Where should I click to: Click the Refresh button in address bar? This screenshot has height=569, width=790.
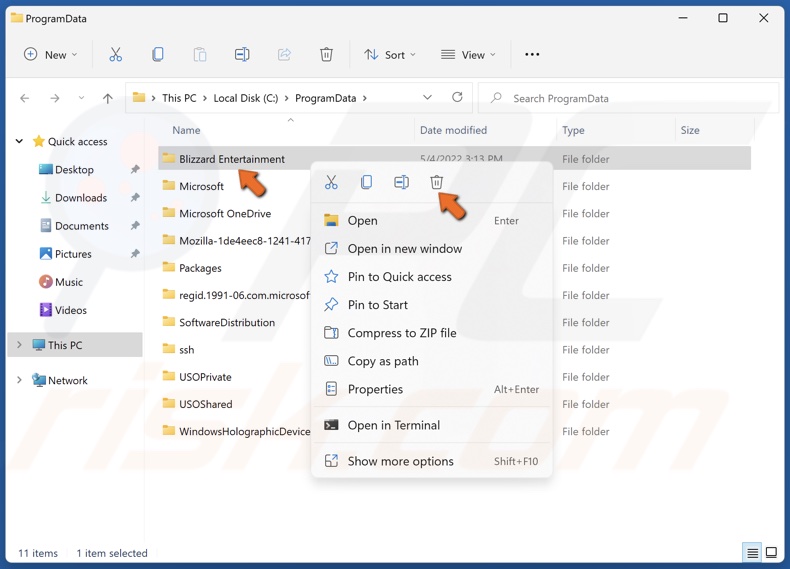[x=457, y=98]
